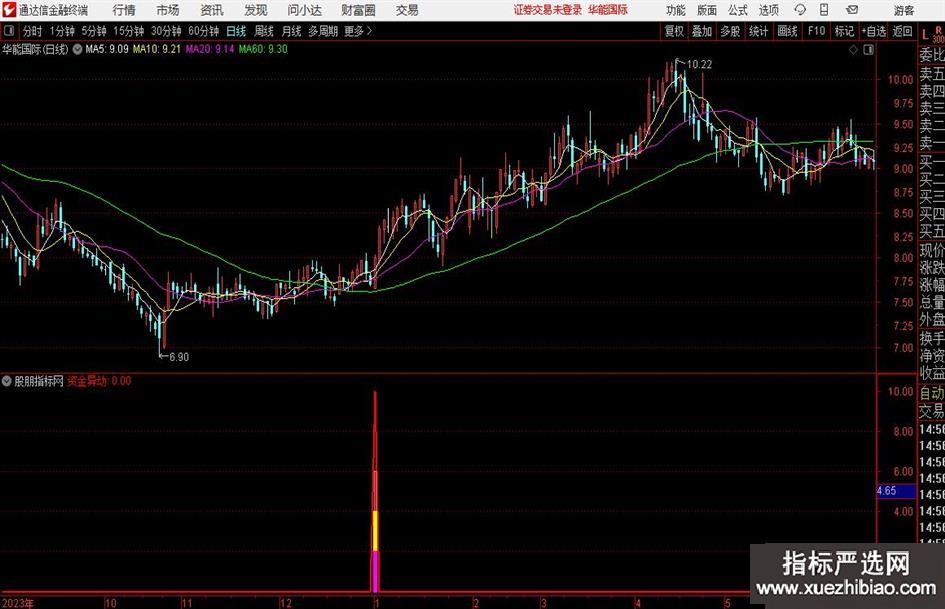Click the 6.90 low price marker
Image resolution: width=945 pixels, height=609 pixels.
click(x=179, y=357)
